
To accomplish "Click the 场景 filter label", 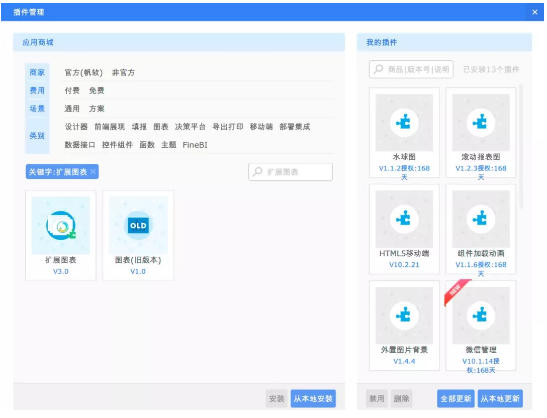I will pos(37,109).
